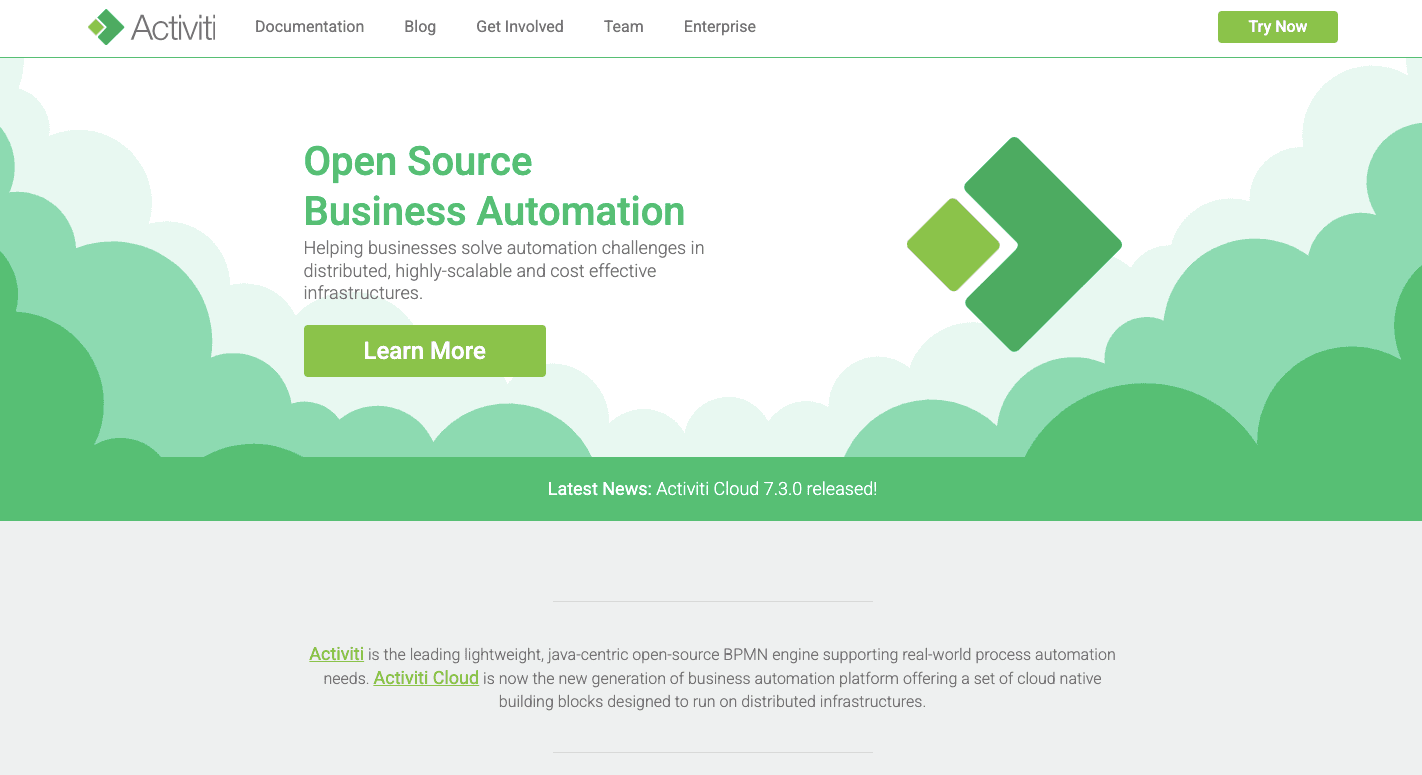Click the Open Source heading line

pos(418,161)
